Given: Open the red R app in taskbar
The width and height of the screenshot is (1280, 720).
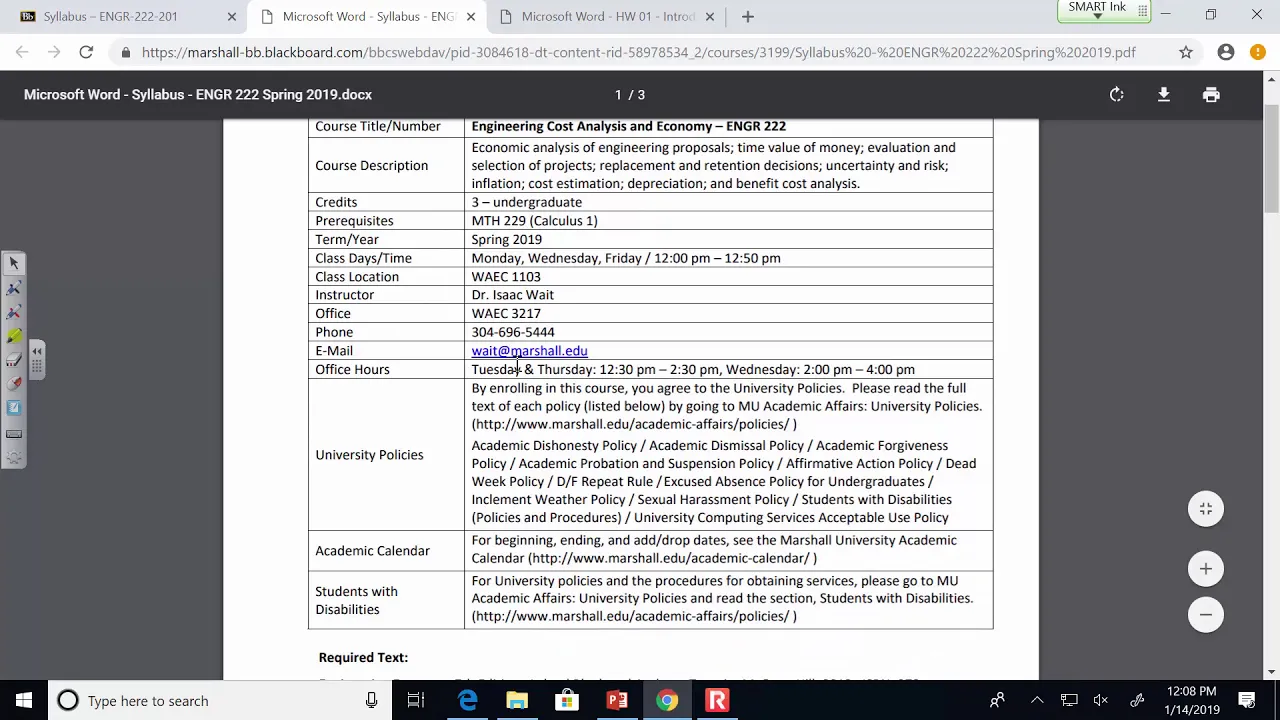Looking at the screenshot, I should pos(717,701).
